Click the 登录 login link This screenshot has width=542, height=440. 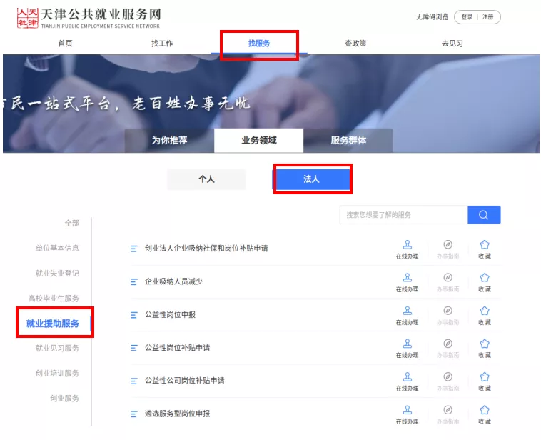coord(467,17)
